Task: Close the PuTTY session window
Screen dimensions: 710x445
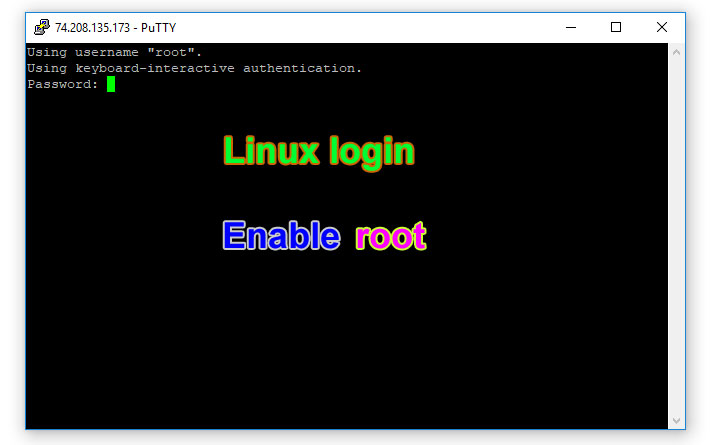Action: (x=662, y=27)
